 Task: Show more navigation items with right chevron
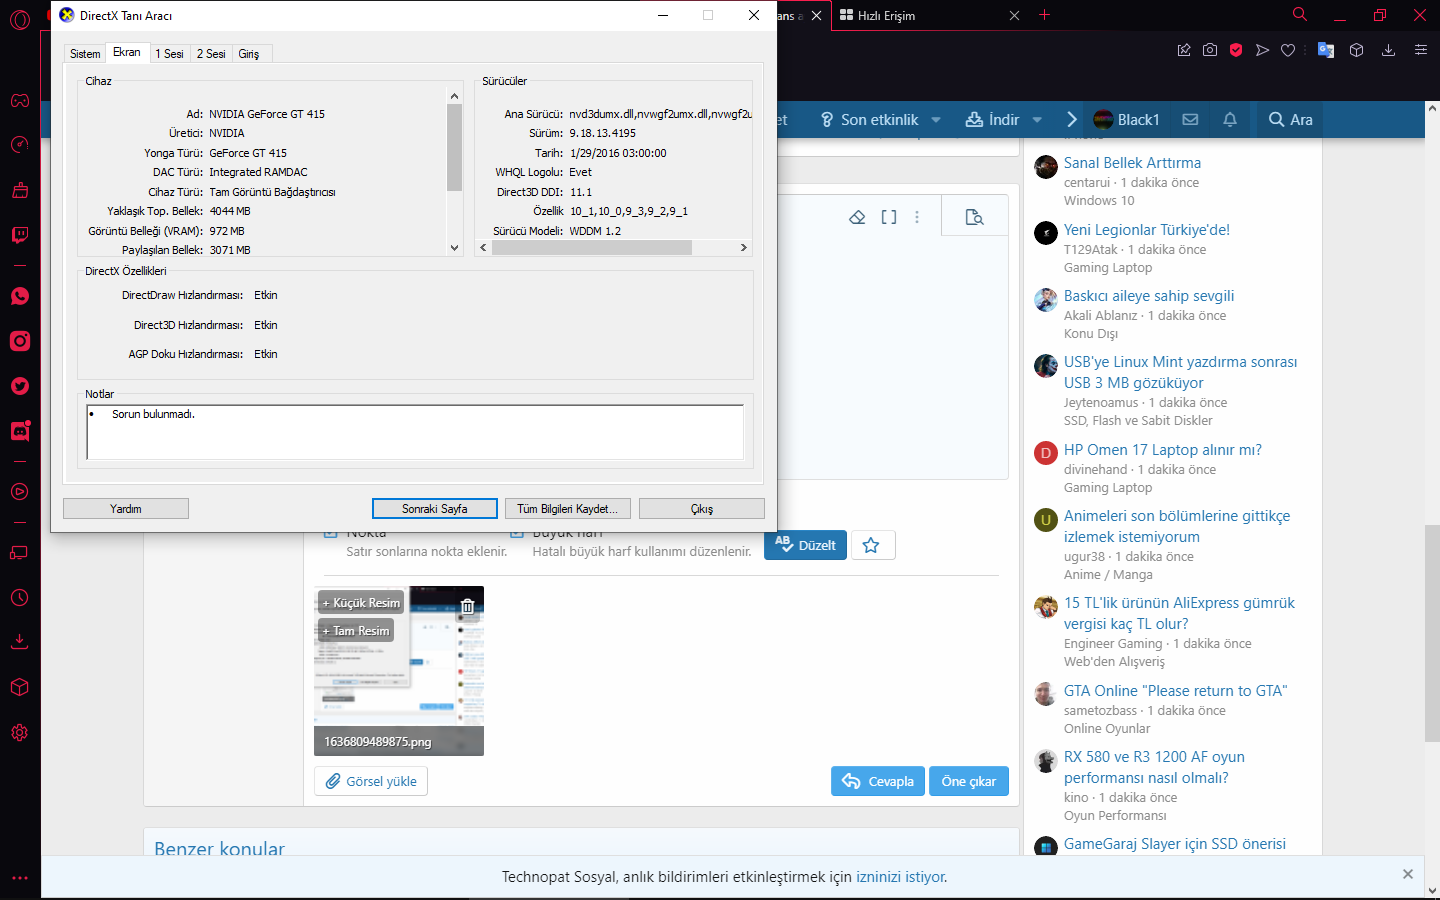click(1071, 119)
